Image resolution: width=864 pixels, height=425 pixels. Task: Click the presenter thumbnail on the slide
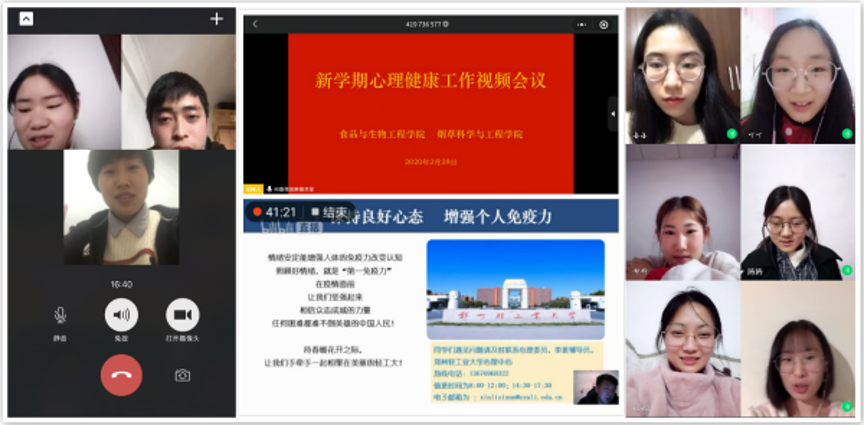(x=596, y=387)
